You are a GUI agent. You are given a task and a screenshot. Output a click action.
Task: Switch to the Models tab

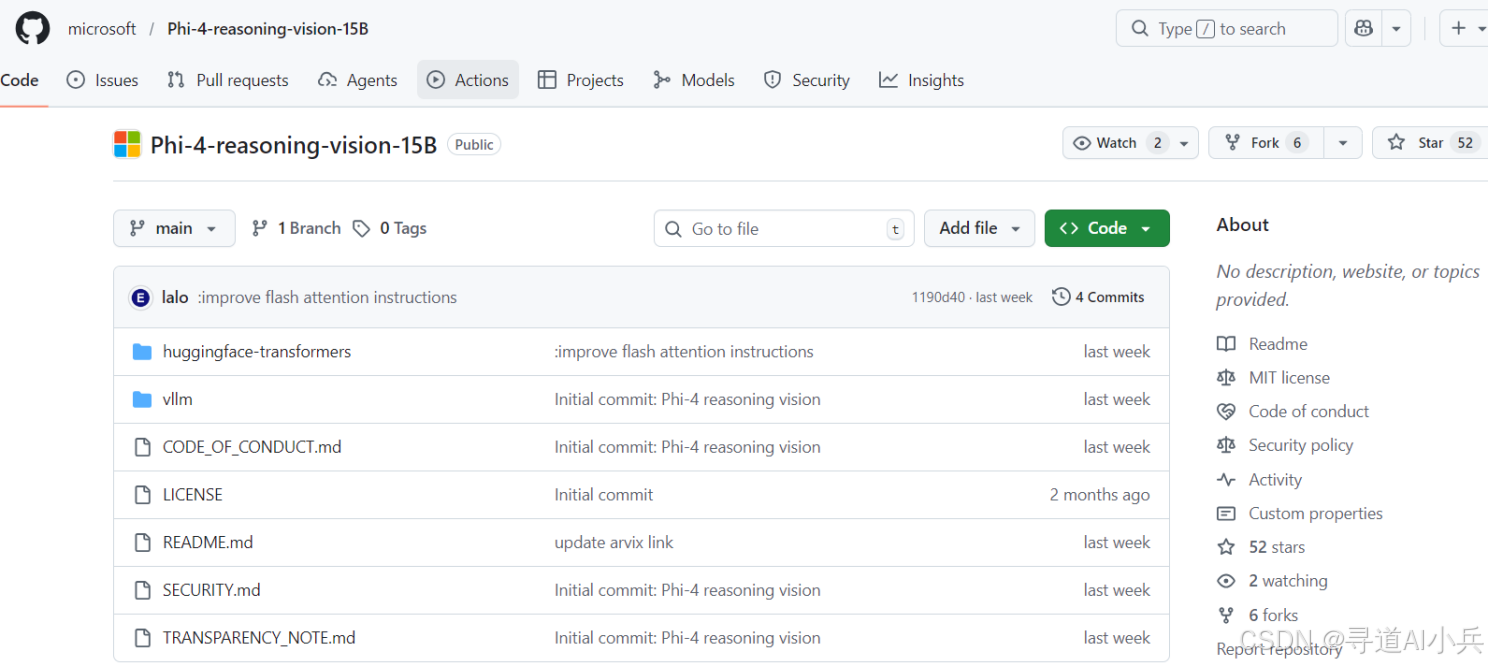pyautogui.click(x=693, y=80)
